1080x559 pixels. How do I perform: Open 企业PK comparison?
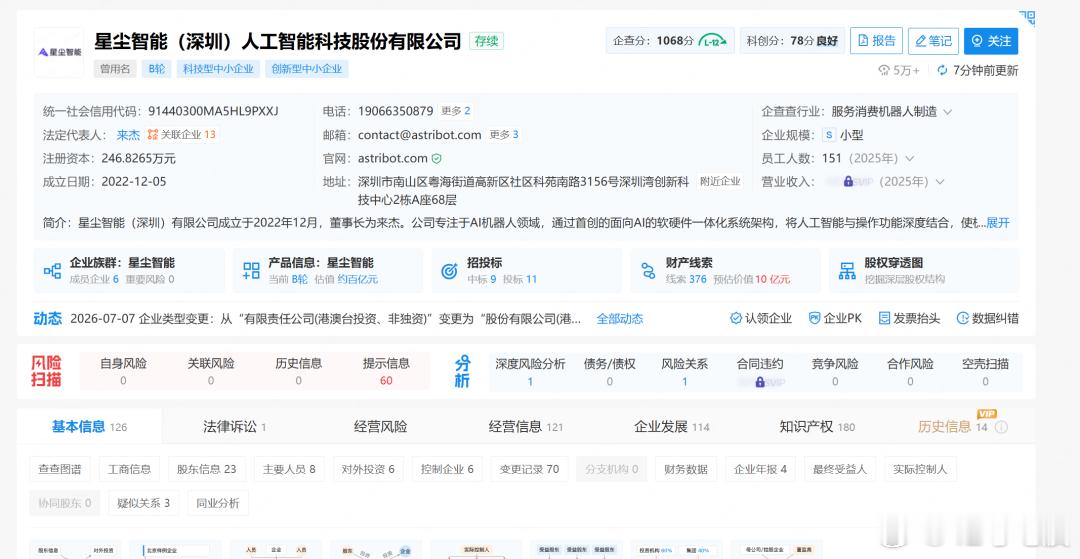[x=835, y=318]
